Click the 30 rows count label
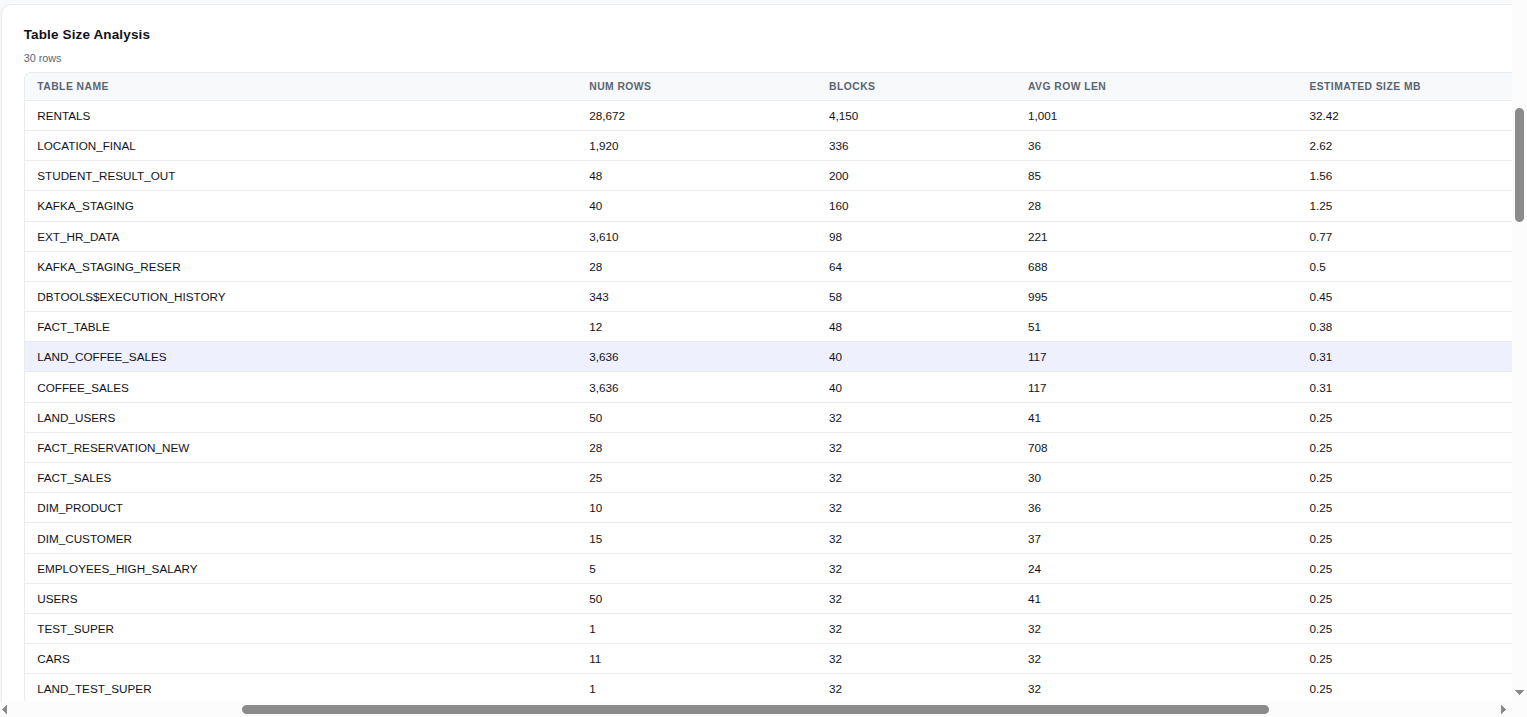The height and width of the screenshot is (717, 1527). click(x=43, y=58)
